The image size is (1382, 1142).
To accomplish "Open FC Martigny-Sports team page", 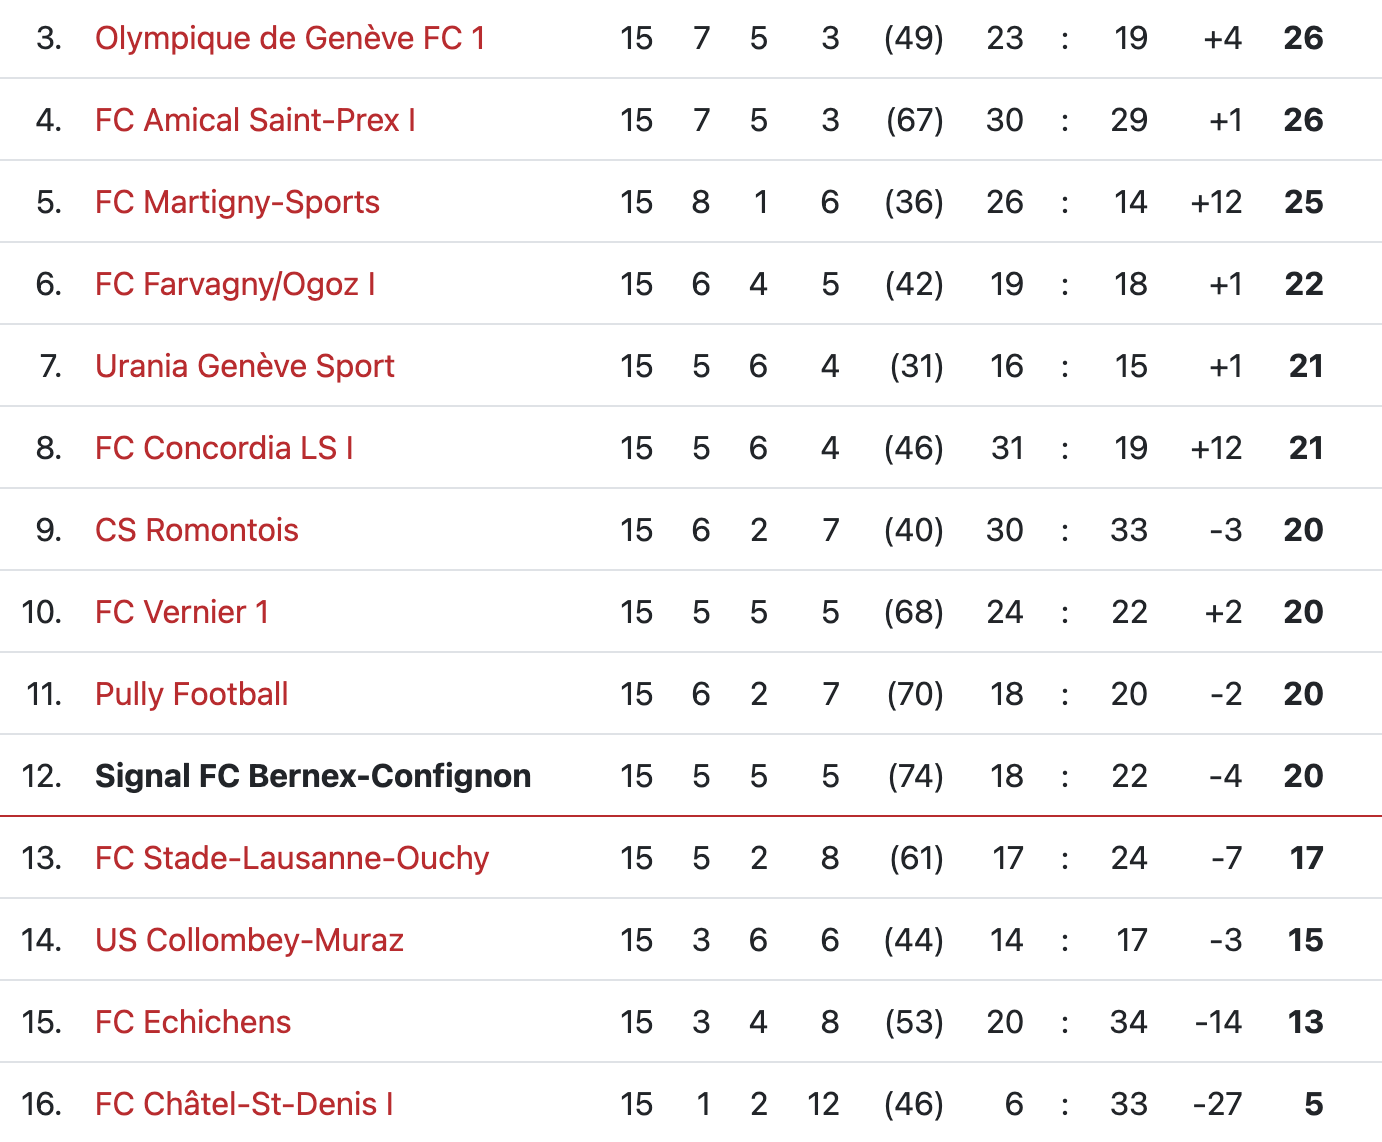I will click(237, 202).
